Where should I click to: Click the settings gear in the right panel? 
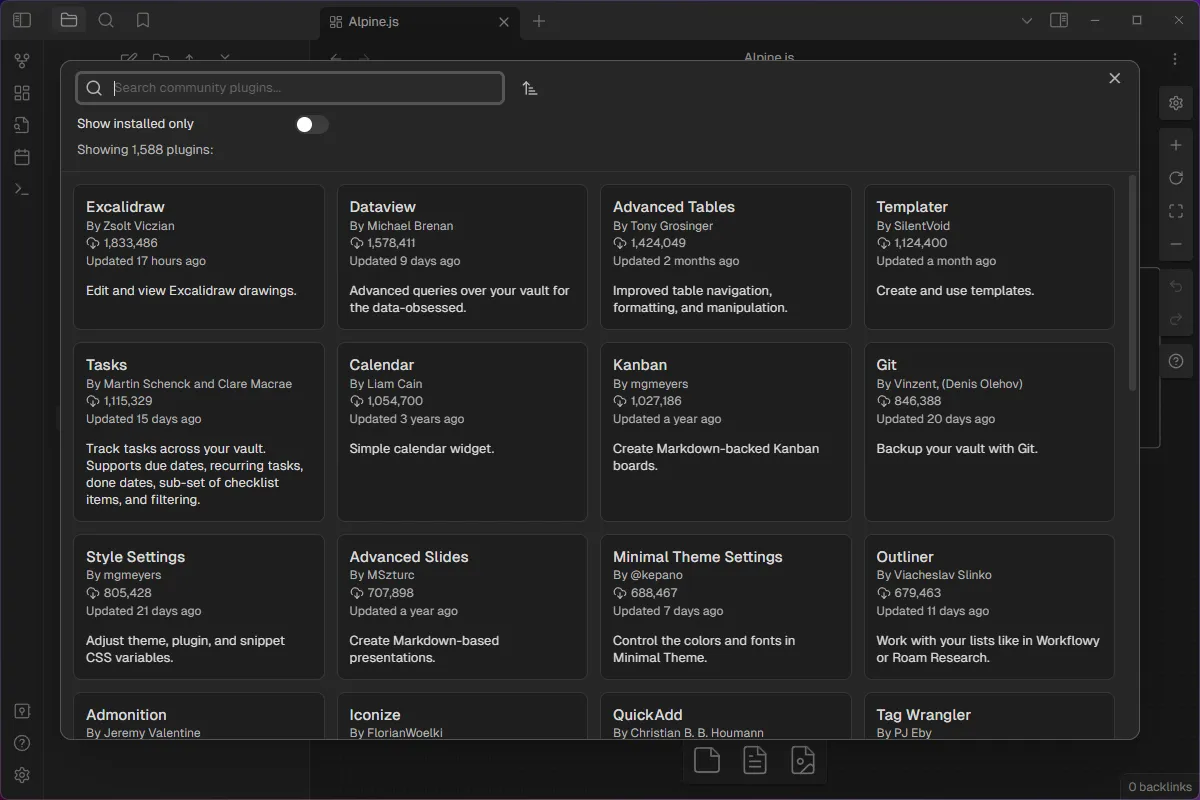click(x=1176, y=103)
